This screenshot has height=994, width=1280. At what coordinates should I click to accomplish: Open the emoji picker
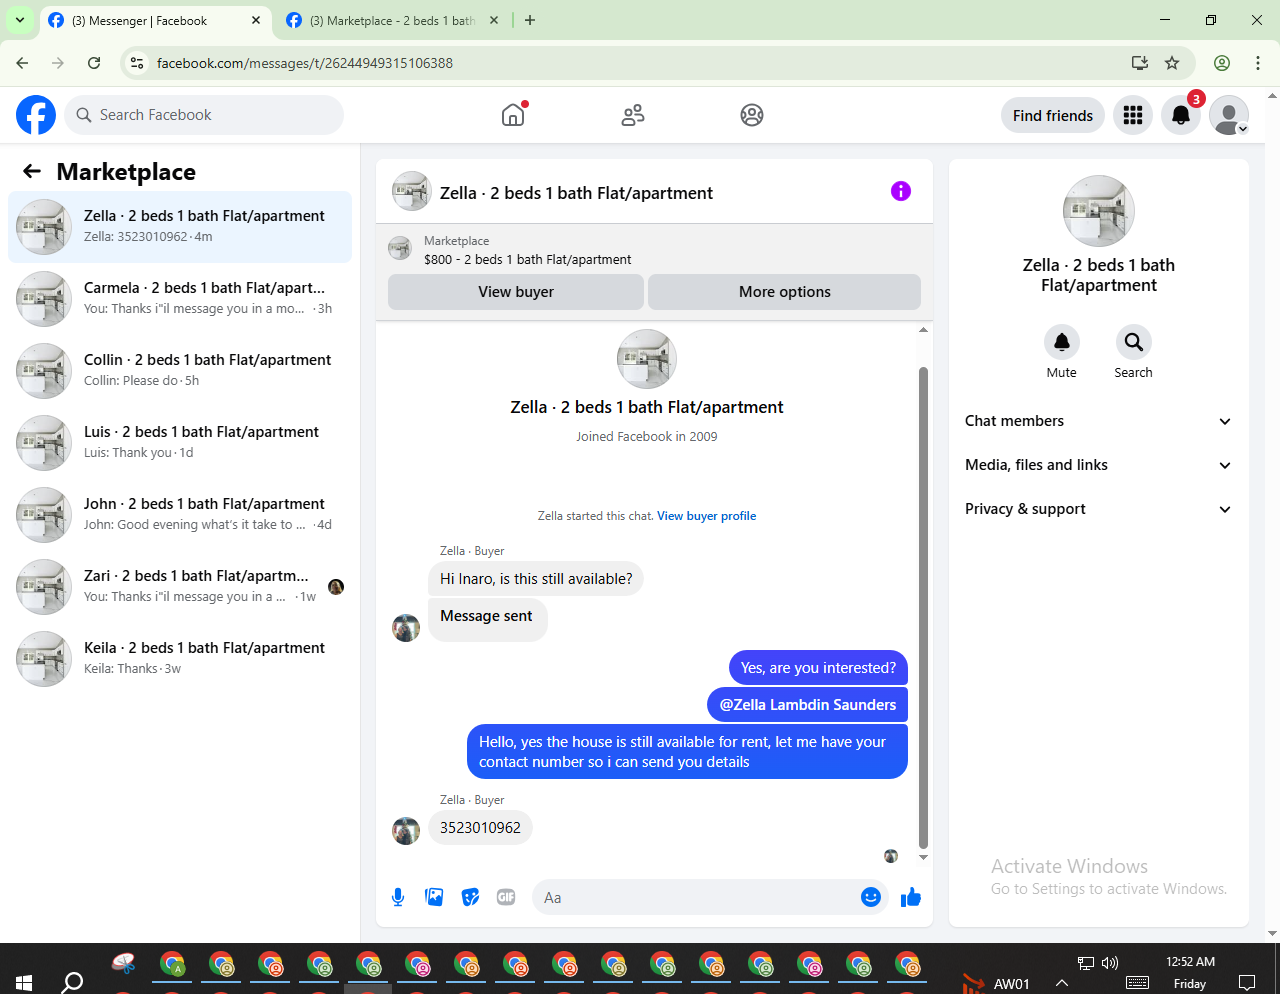871,897
